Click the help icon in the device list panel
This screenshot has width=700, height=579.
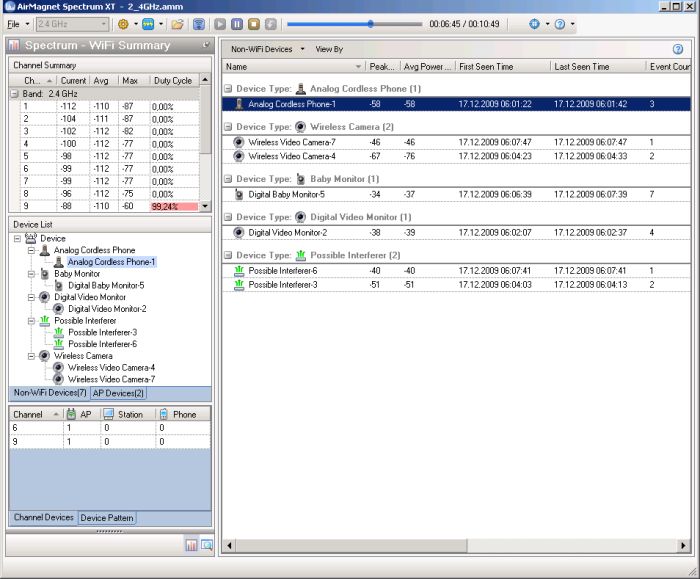[x=678, y=48]
